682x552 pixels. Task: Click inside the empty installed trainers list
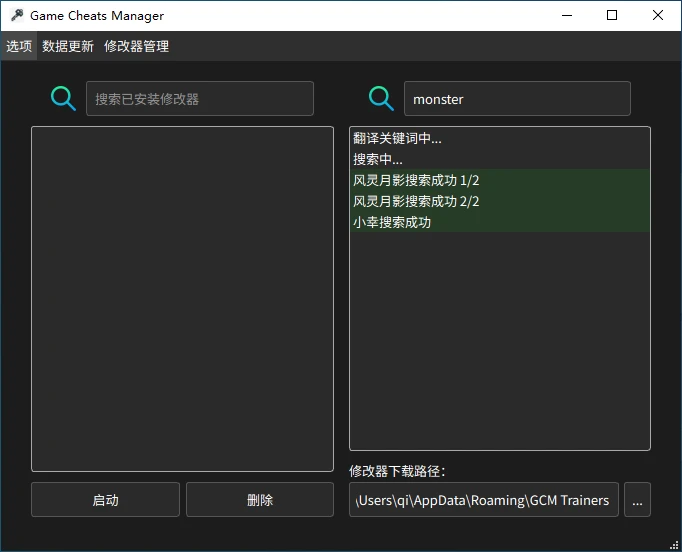click(182, 298)
